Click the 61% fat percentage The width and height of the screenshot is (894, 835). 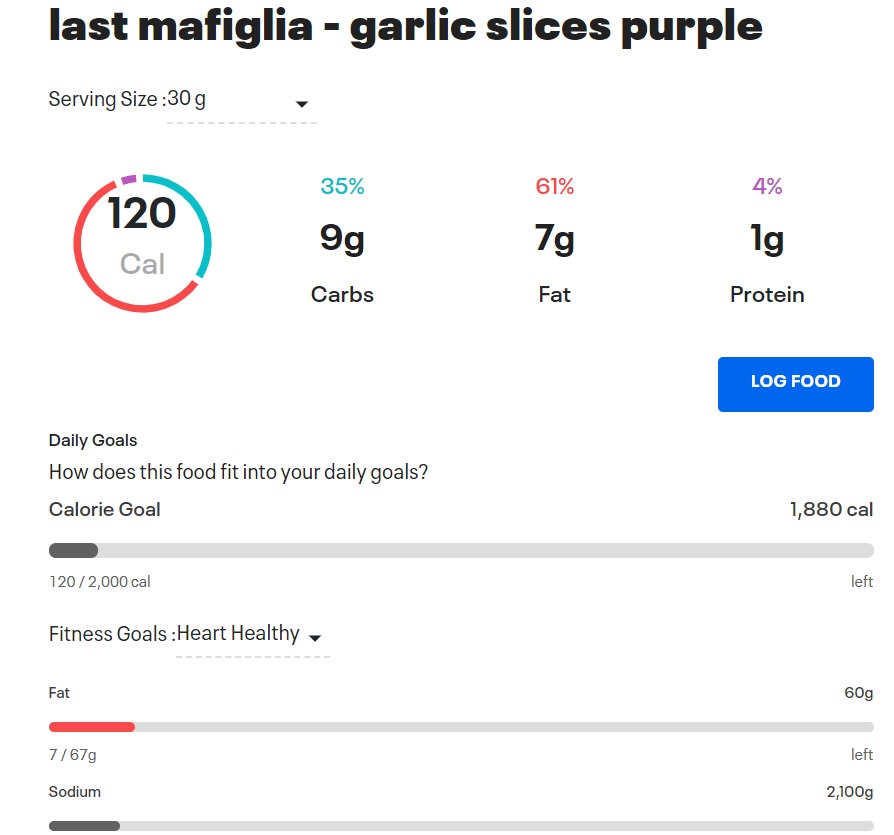pyautogui.click(x=555, y=186)
